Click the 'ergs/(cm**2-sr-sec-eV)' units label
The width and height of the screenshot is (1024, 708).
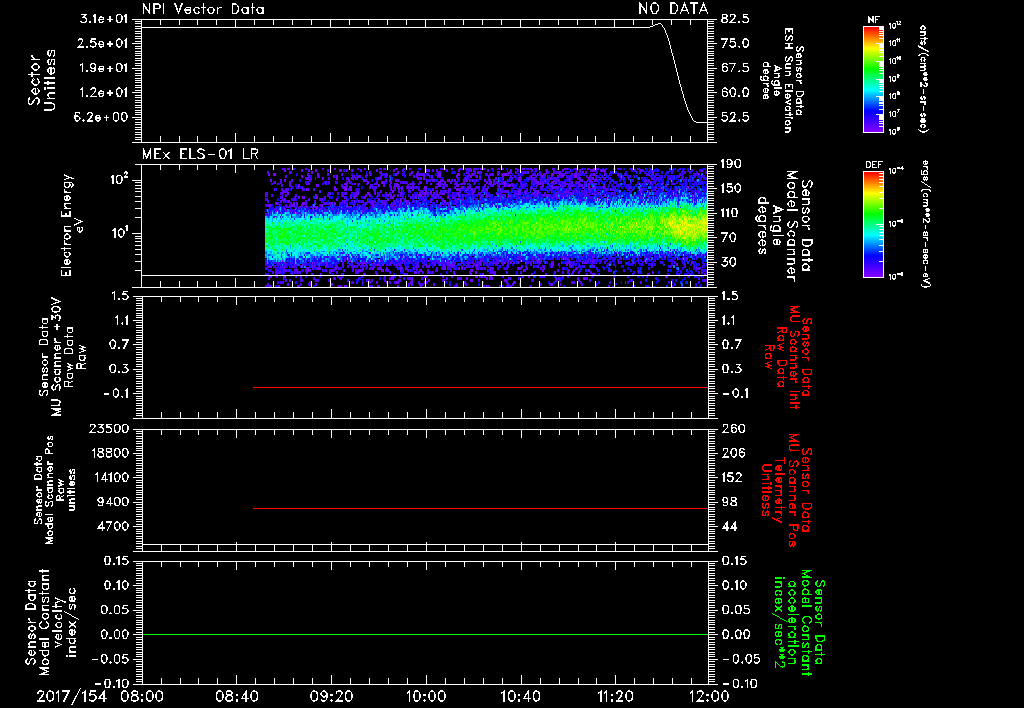pyautogui.click(x=926, y=224)
